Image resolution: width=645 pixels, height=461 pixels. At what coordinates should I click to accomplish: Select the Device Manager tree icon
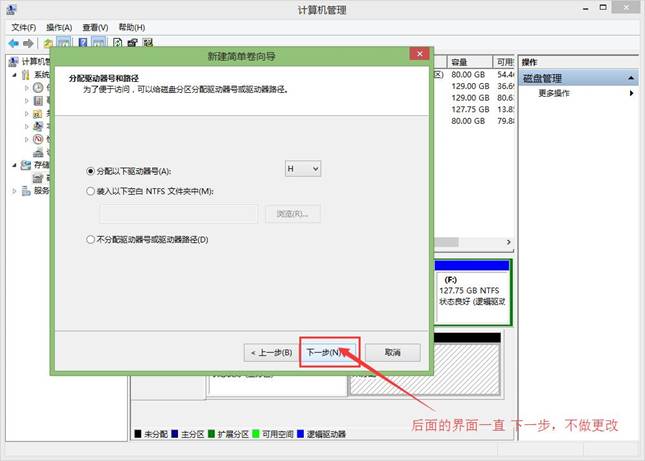point(38,152)
